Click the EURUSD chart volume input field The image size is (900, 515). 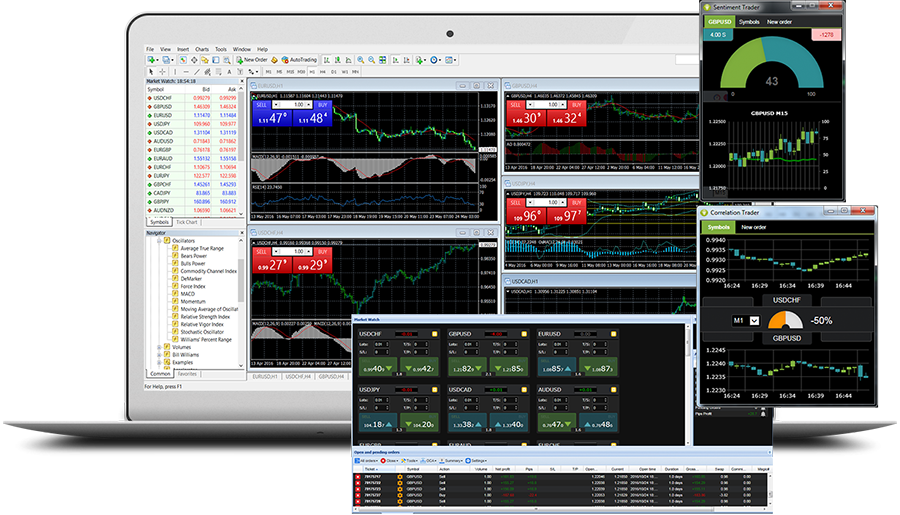[x=293, y=105]
